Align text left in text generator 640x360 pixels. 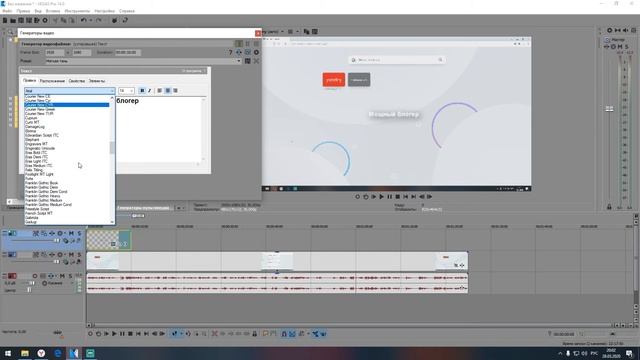coord(160,91)
